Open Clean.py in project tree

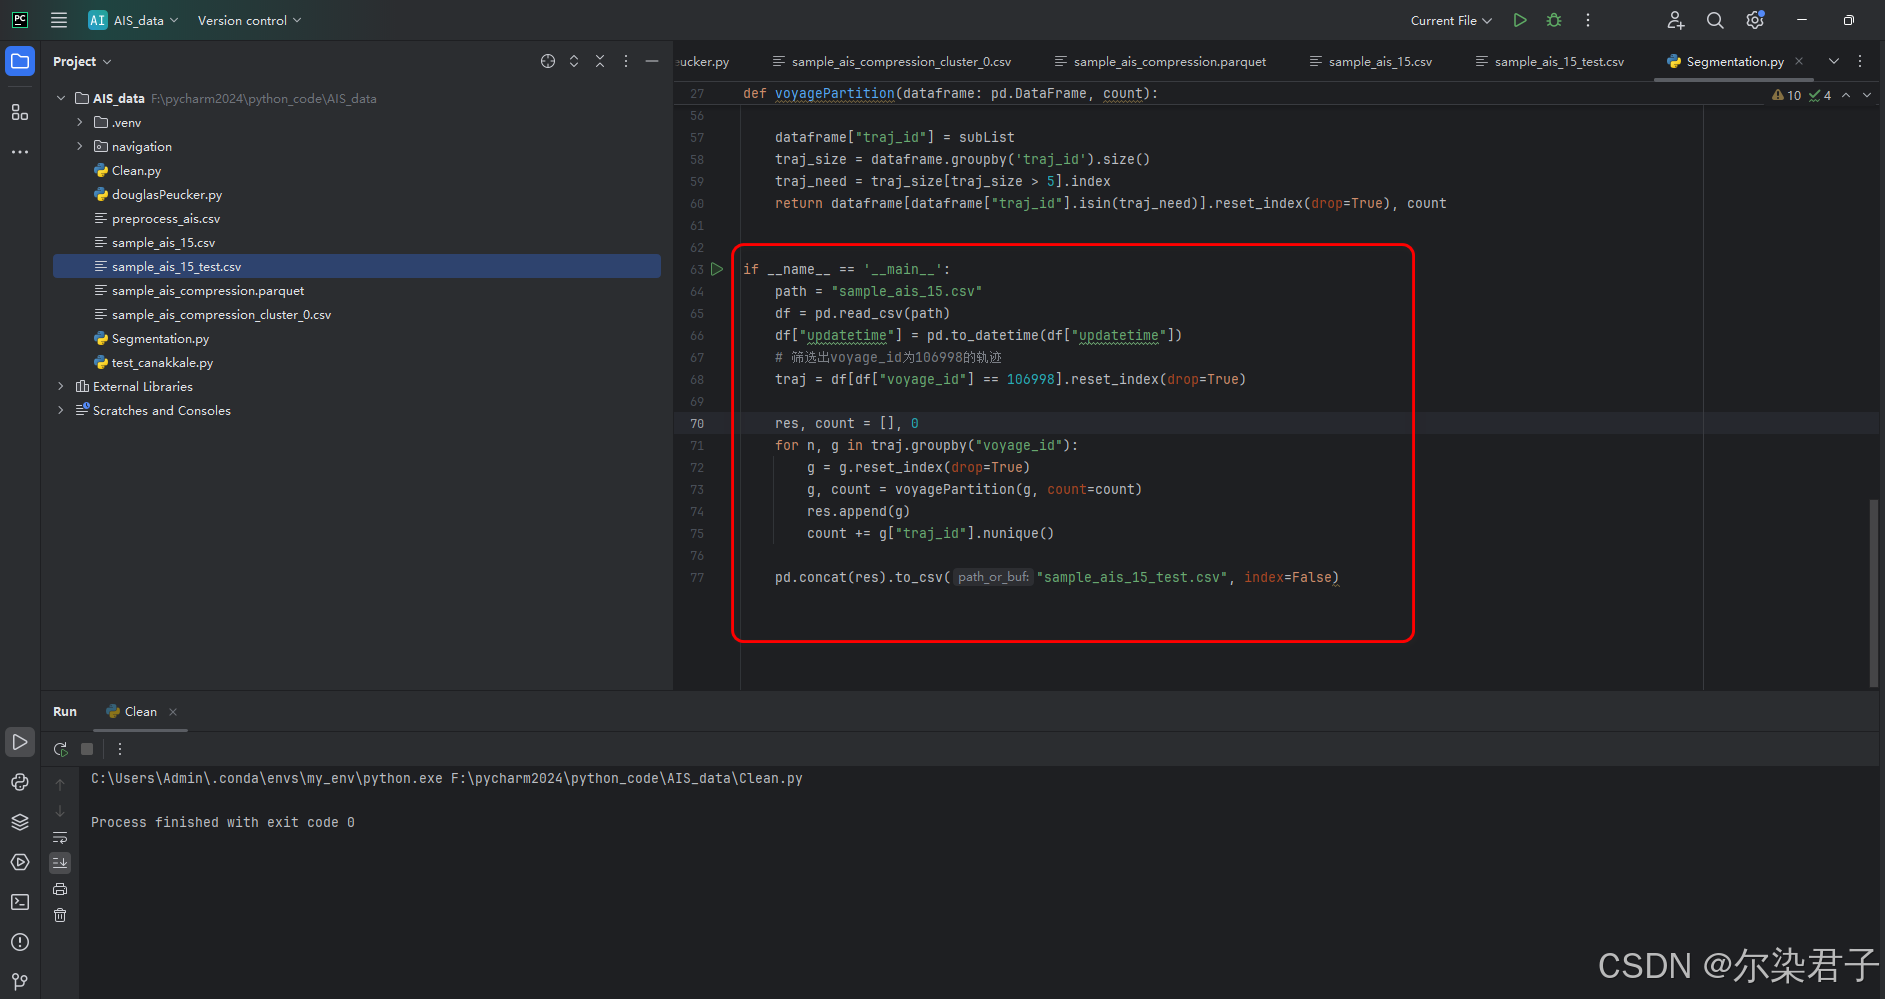click(136, 170)
